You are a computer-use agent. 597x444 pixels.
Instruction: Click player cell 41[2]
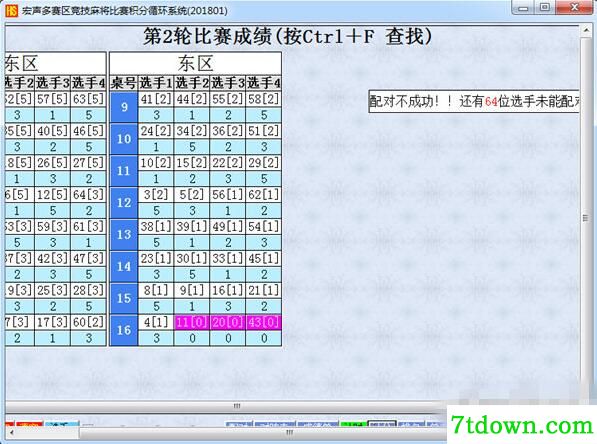click(x=156, y=99)
